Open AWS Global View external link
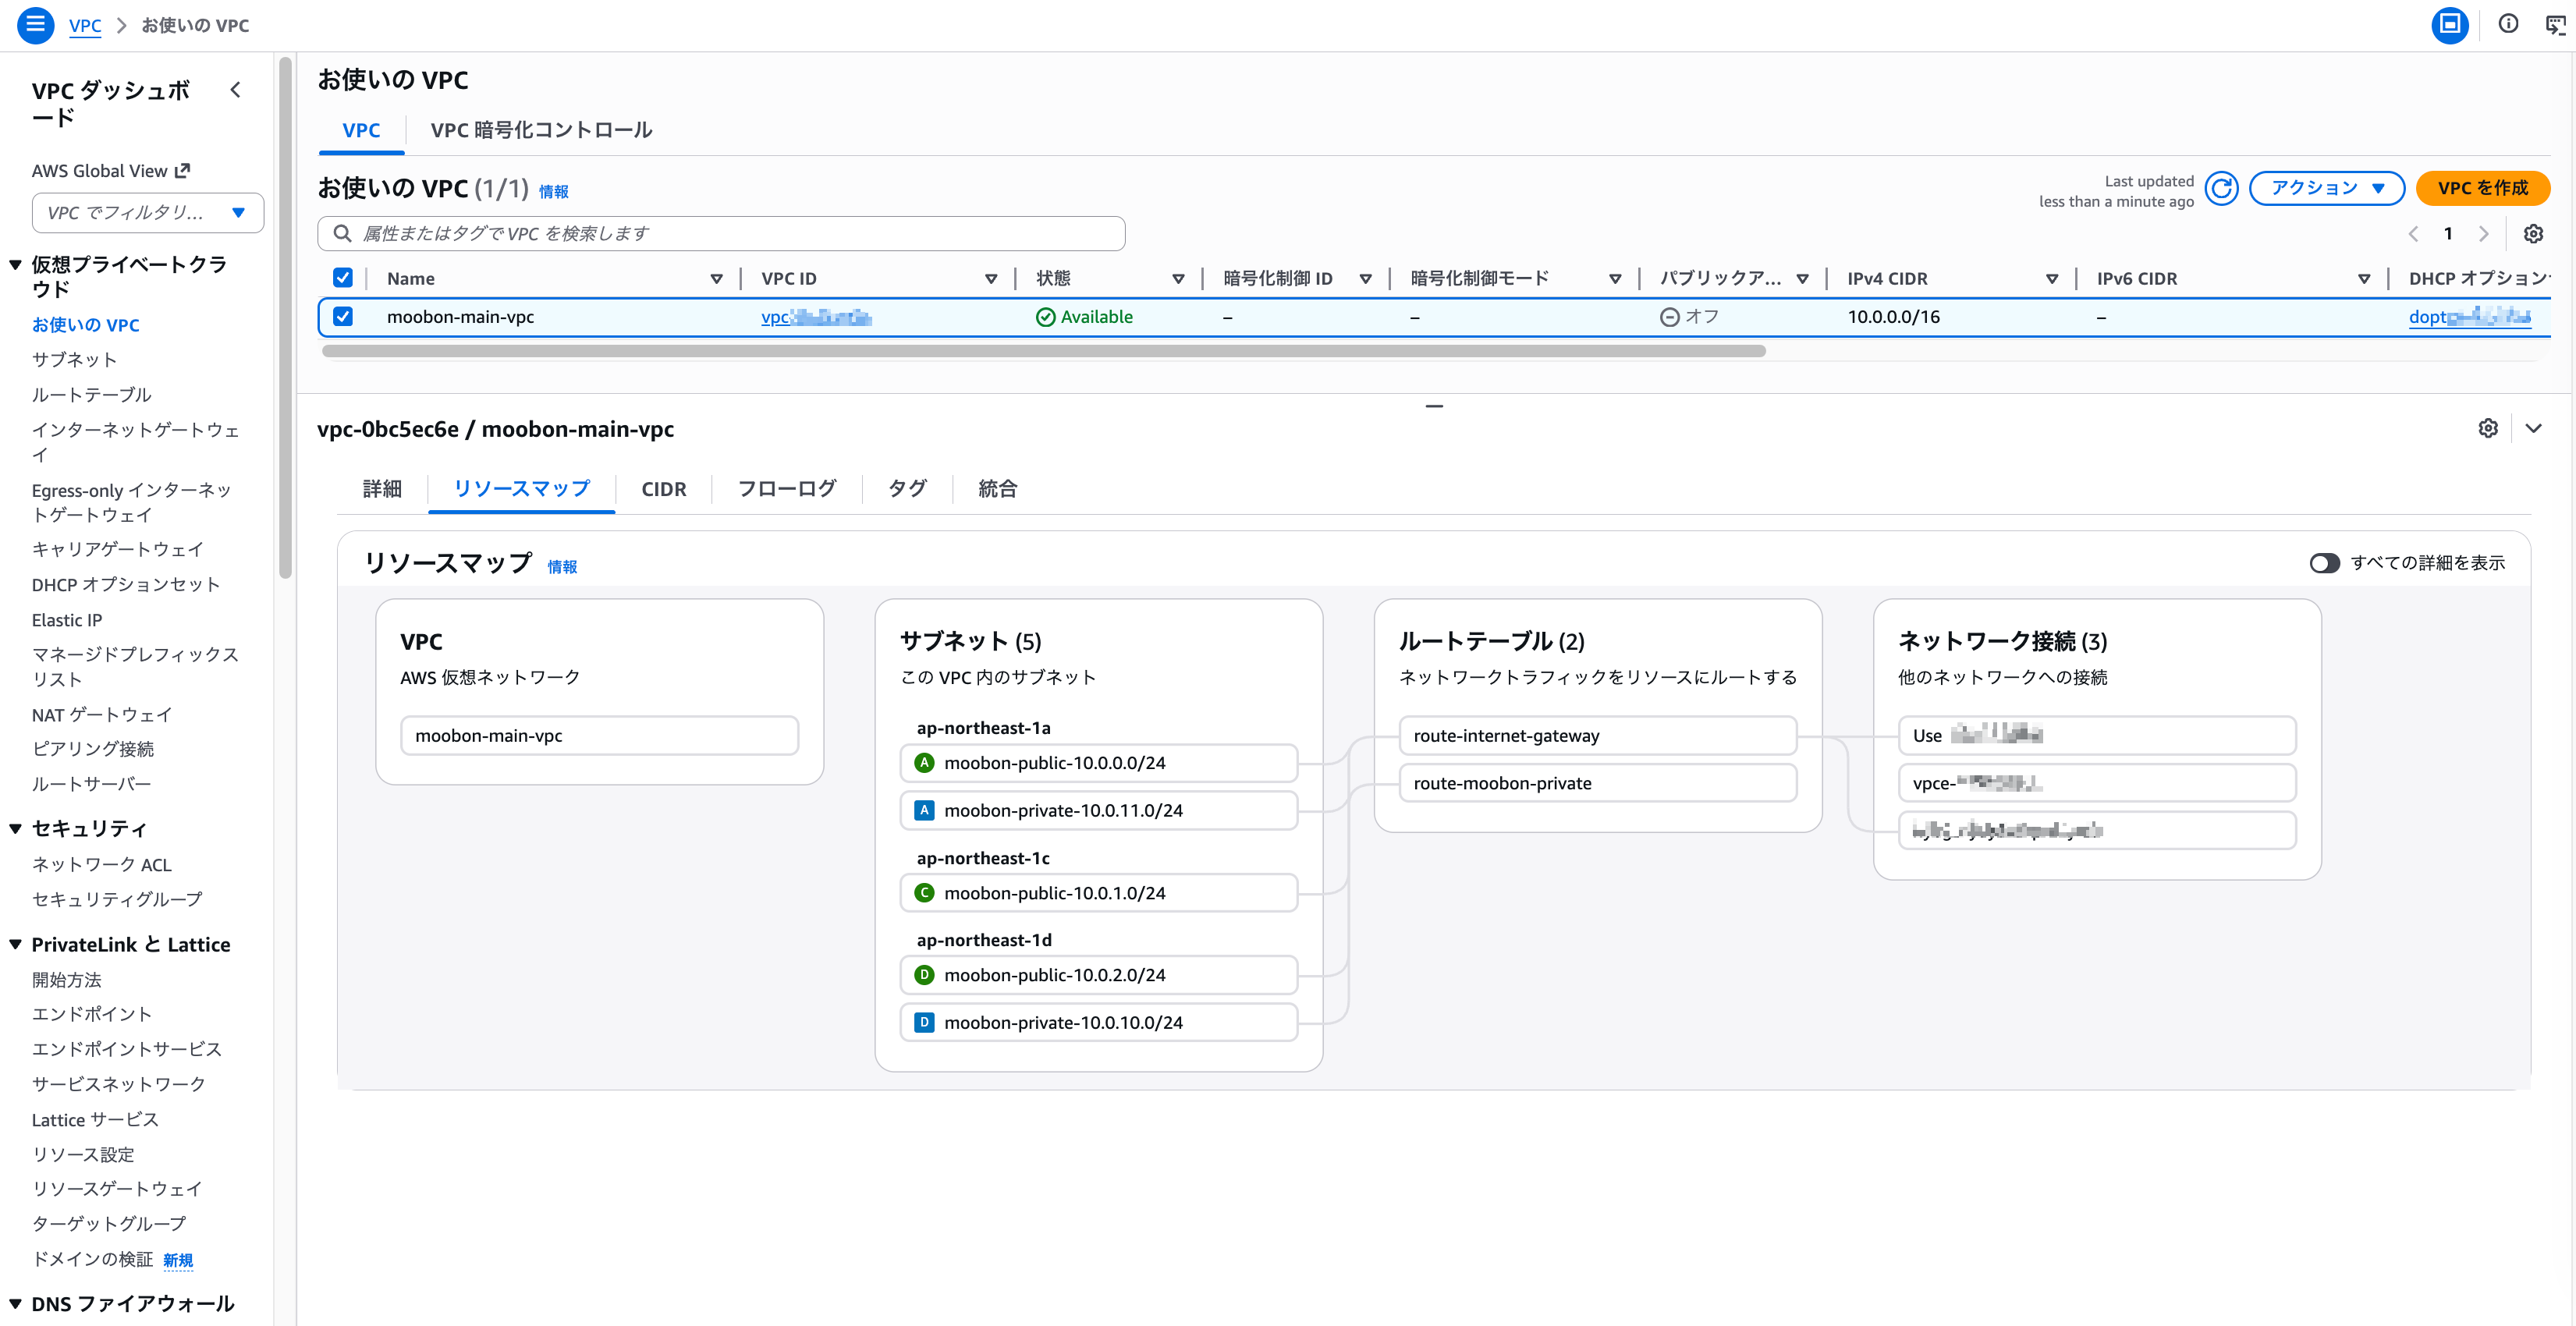The image size is (2576, 1326). [110, 171]
